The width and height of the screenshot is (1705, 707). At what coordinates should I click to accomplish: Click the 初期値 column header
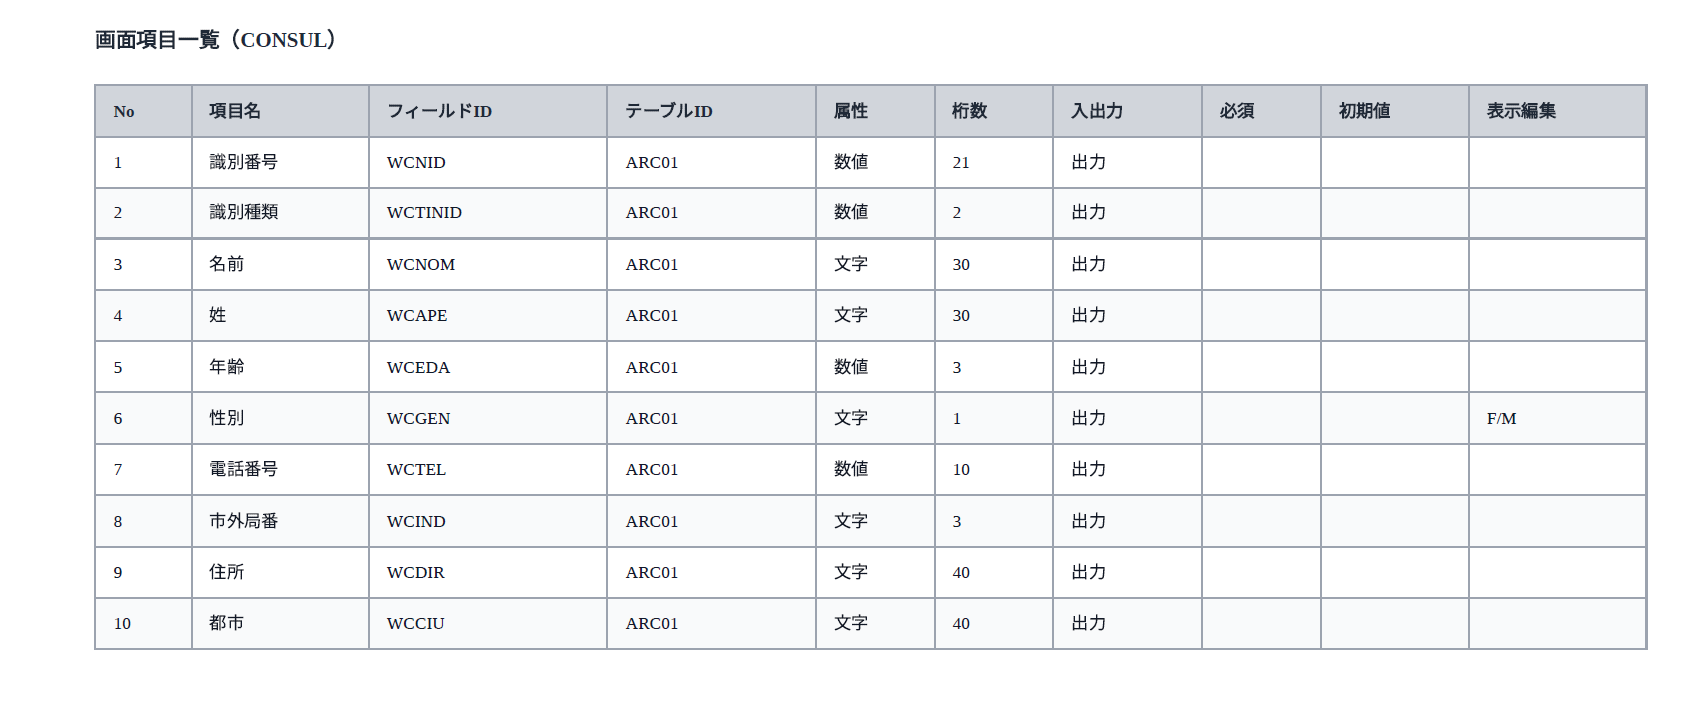1395,111
